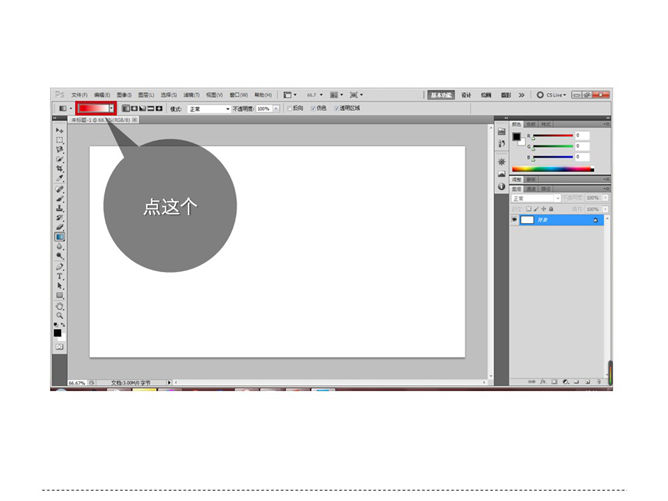Select the Rectangular Marquee tool
The width and height of the screenshot is (668, 501).
[59, 140]
